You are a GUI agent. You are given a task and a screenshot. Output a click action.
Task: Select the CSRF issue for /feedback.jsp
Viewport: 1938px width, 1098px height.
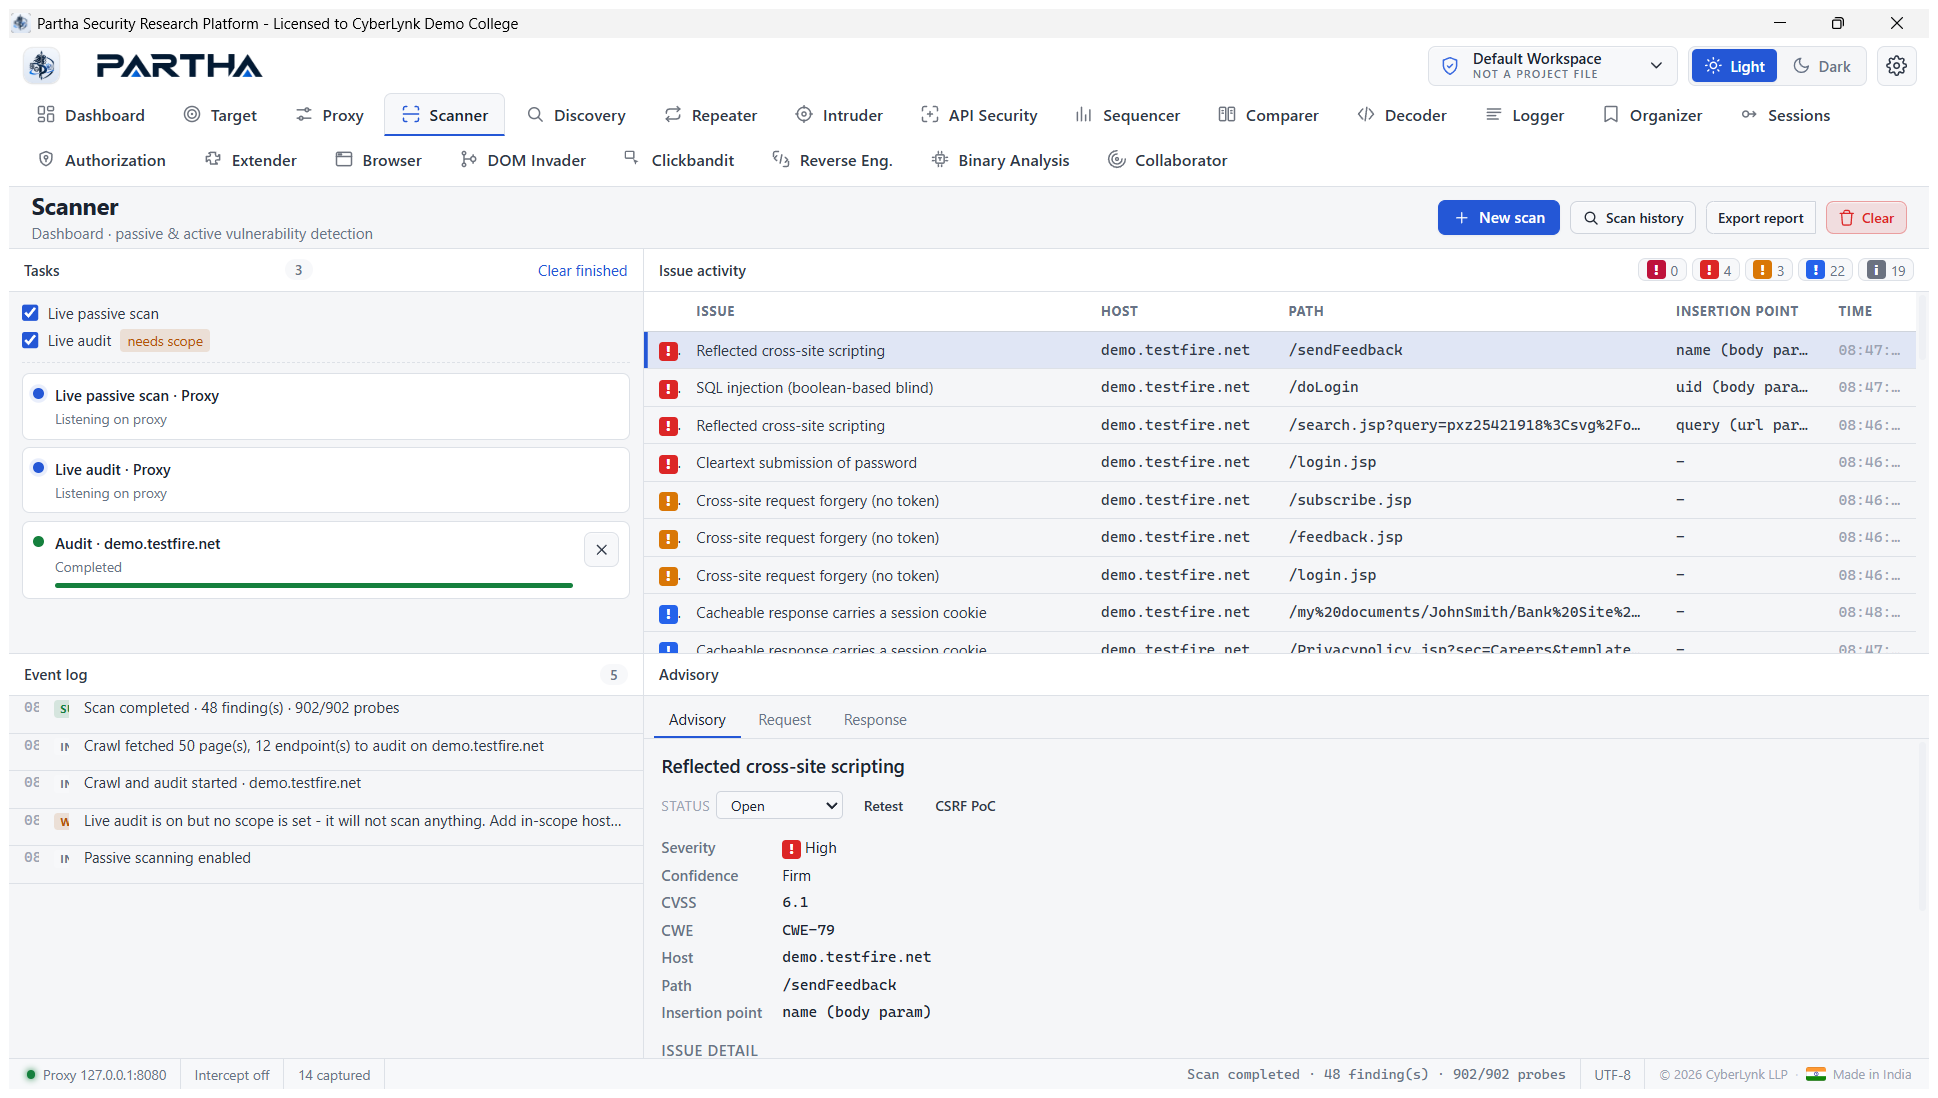click(1280, 538)
